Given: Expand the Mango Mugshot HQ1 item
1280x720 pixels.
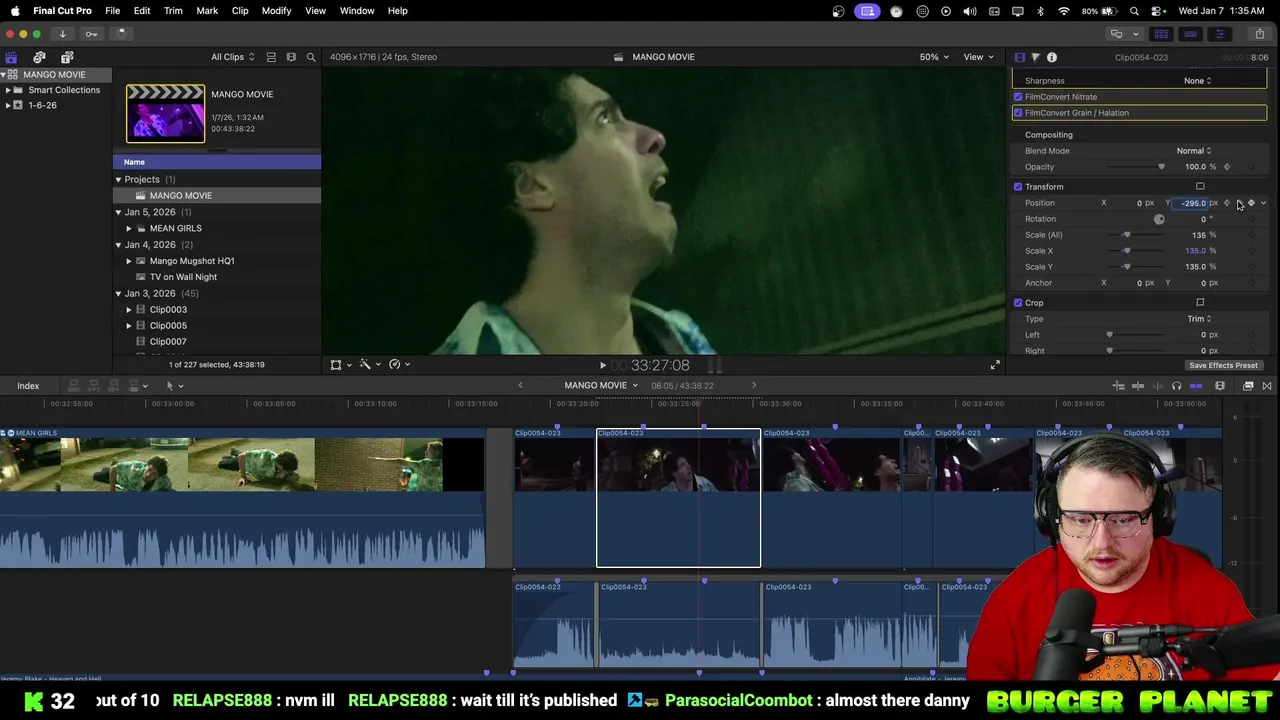Looking at the screenshot, I should [129, 261].
